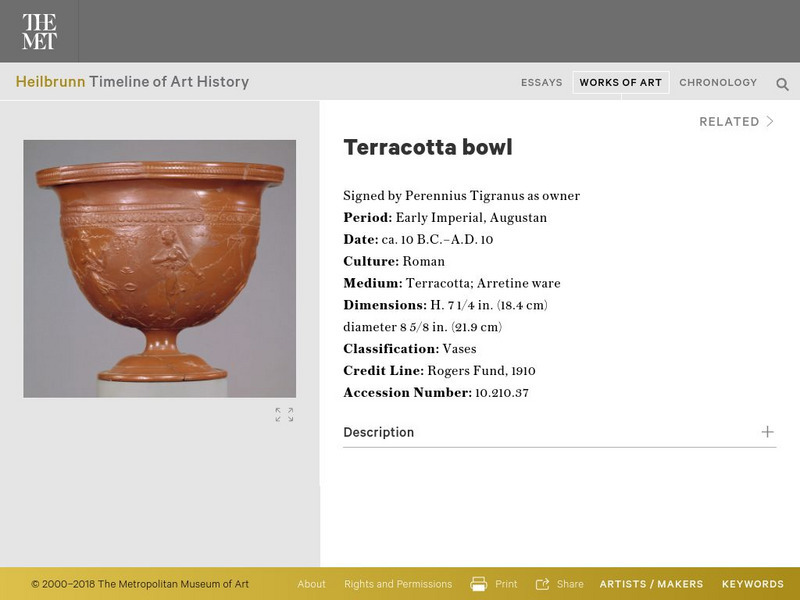800x600 pixels.
Task: Click the share arrow icon
Action: click(543, 584)
